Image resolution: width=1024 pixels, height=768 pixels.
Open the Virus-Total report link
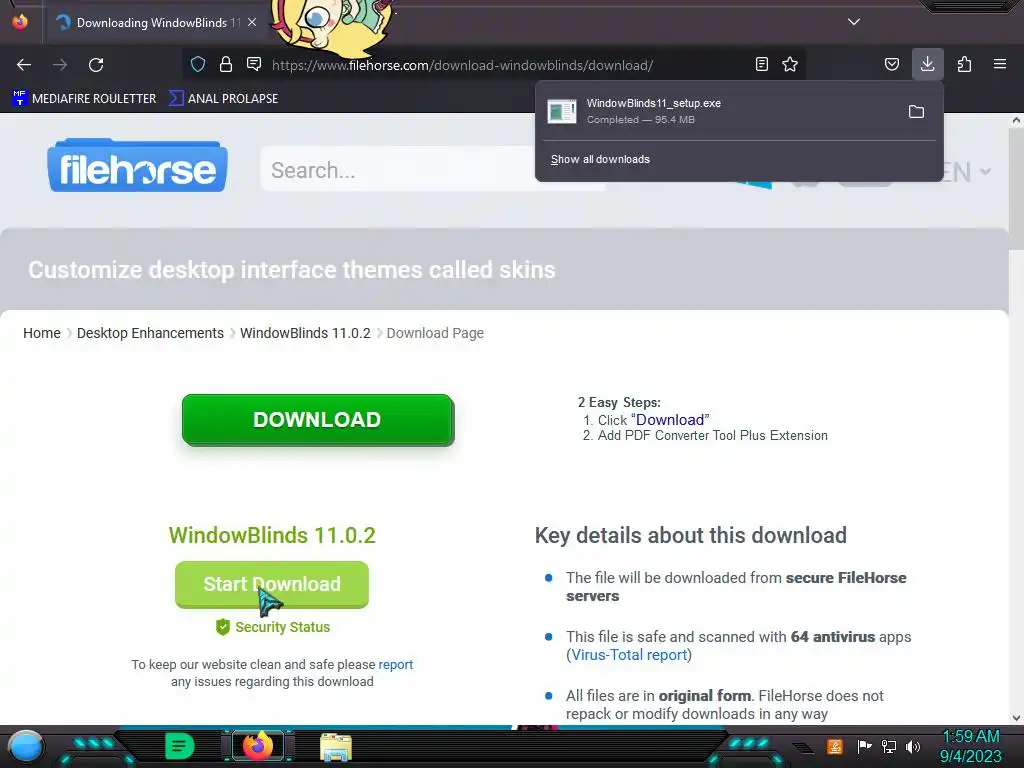click(x=629, y=655)
